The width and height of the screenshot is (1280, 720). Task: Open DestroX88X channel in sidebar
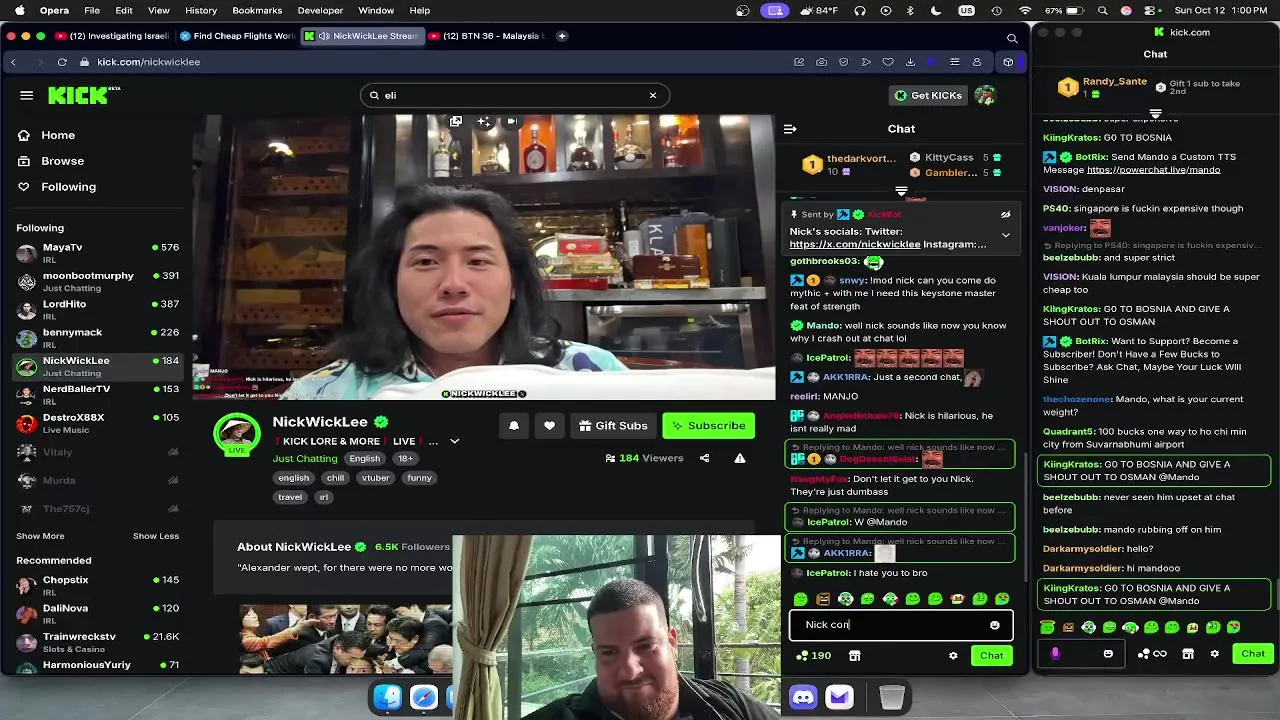97,423
